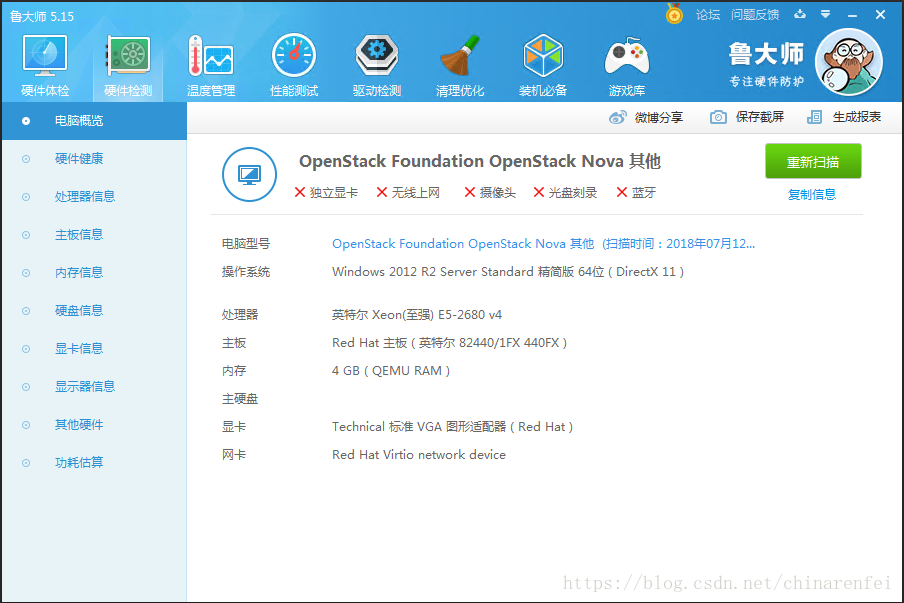This screenshot has width=904, height=603.
Task: Open 论坛 forum link
Action: [708, 15]
